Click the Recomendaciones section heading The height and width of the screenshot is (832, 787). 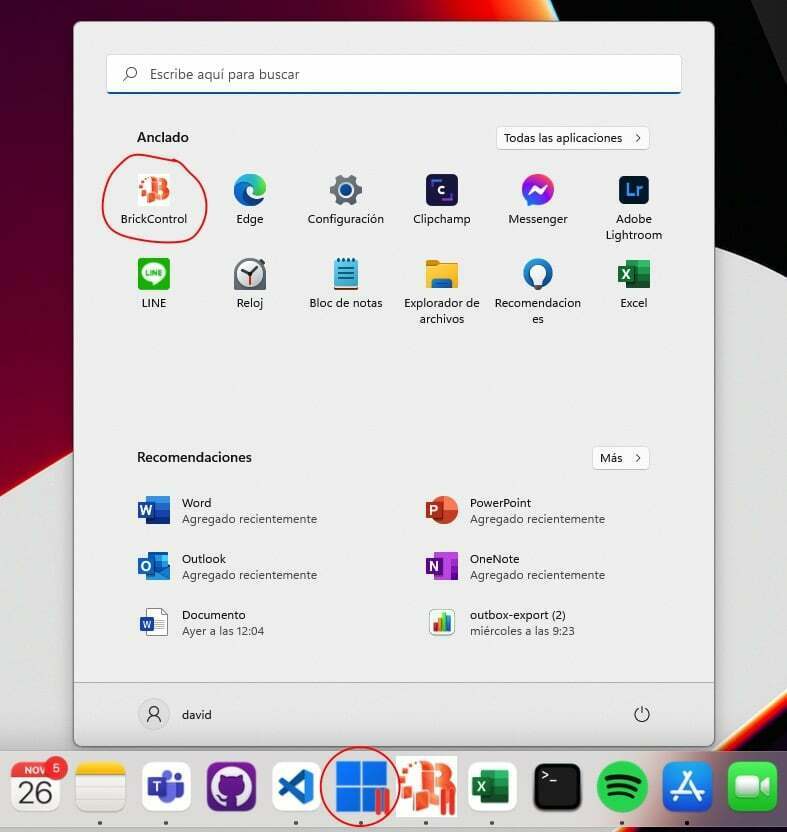tap(194, 457)
